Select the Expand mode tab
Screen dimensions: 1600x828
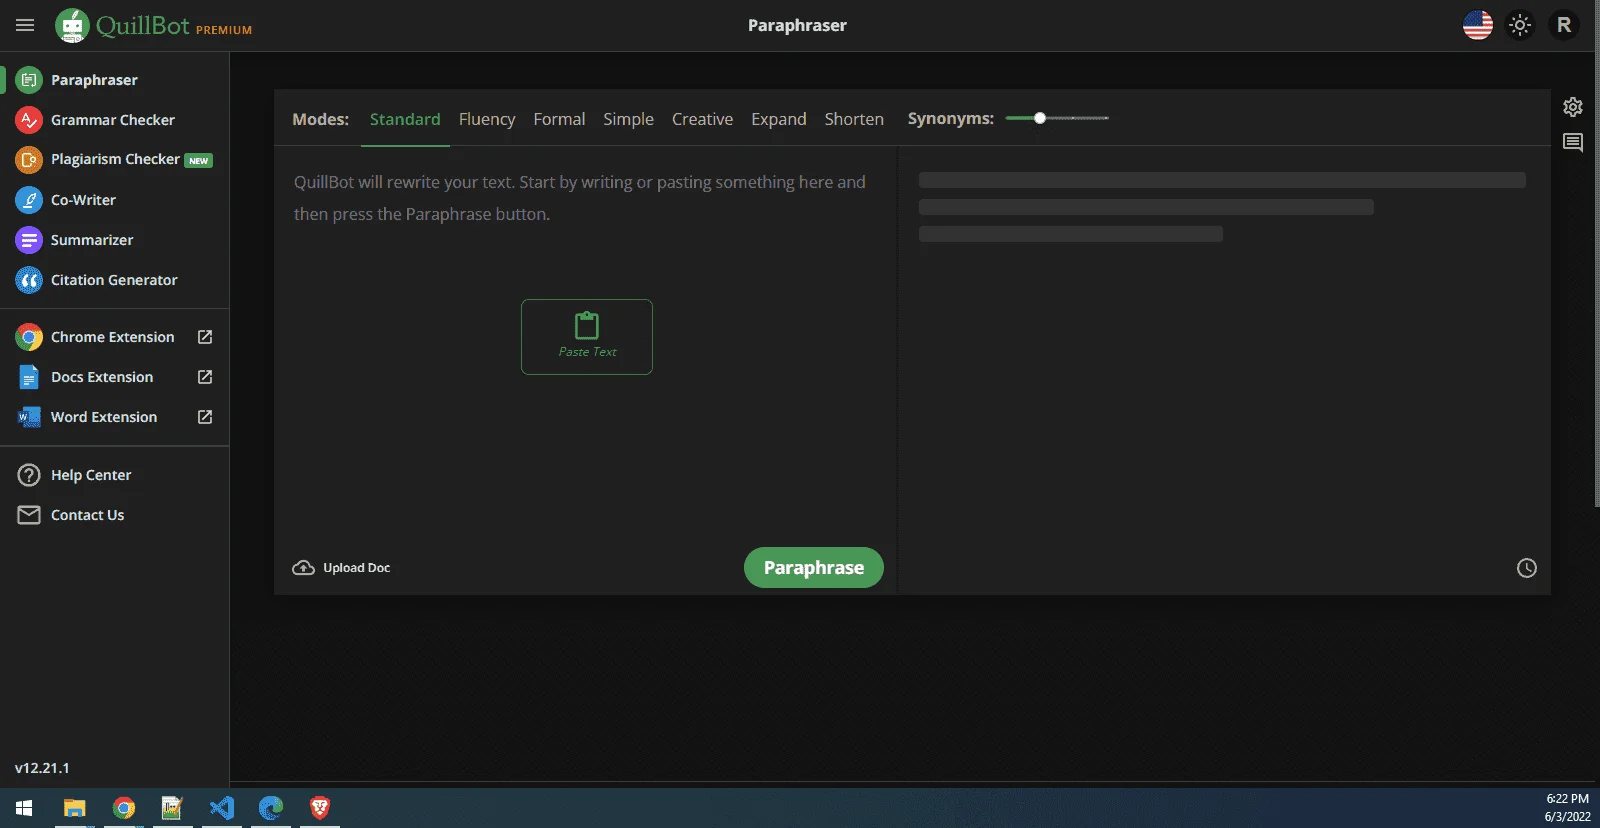(779, 119)
